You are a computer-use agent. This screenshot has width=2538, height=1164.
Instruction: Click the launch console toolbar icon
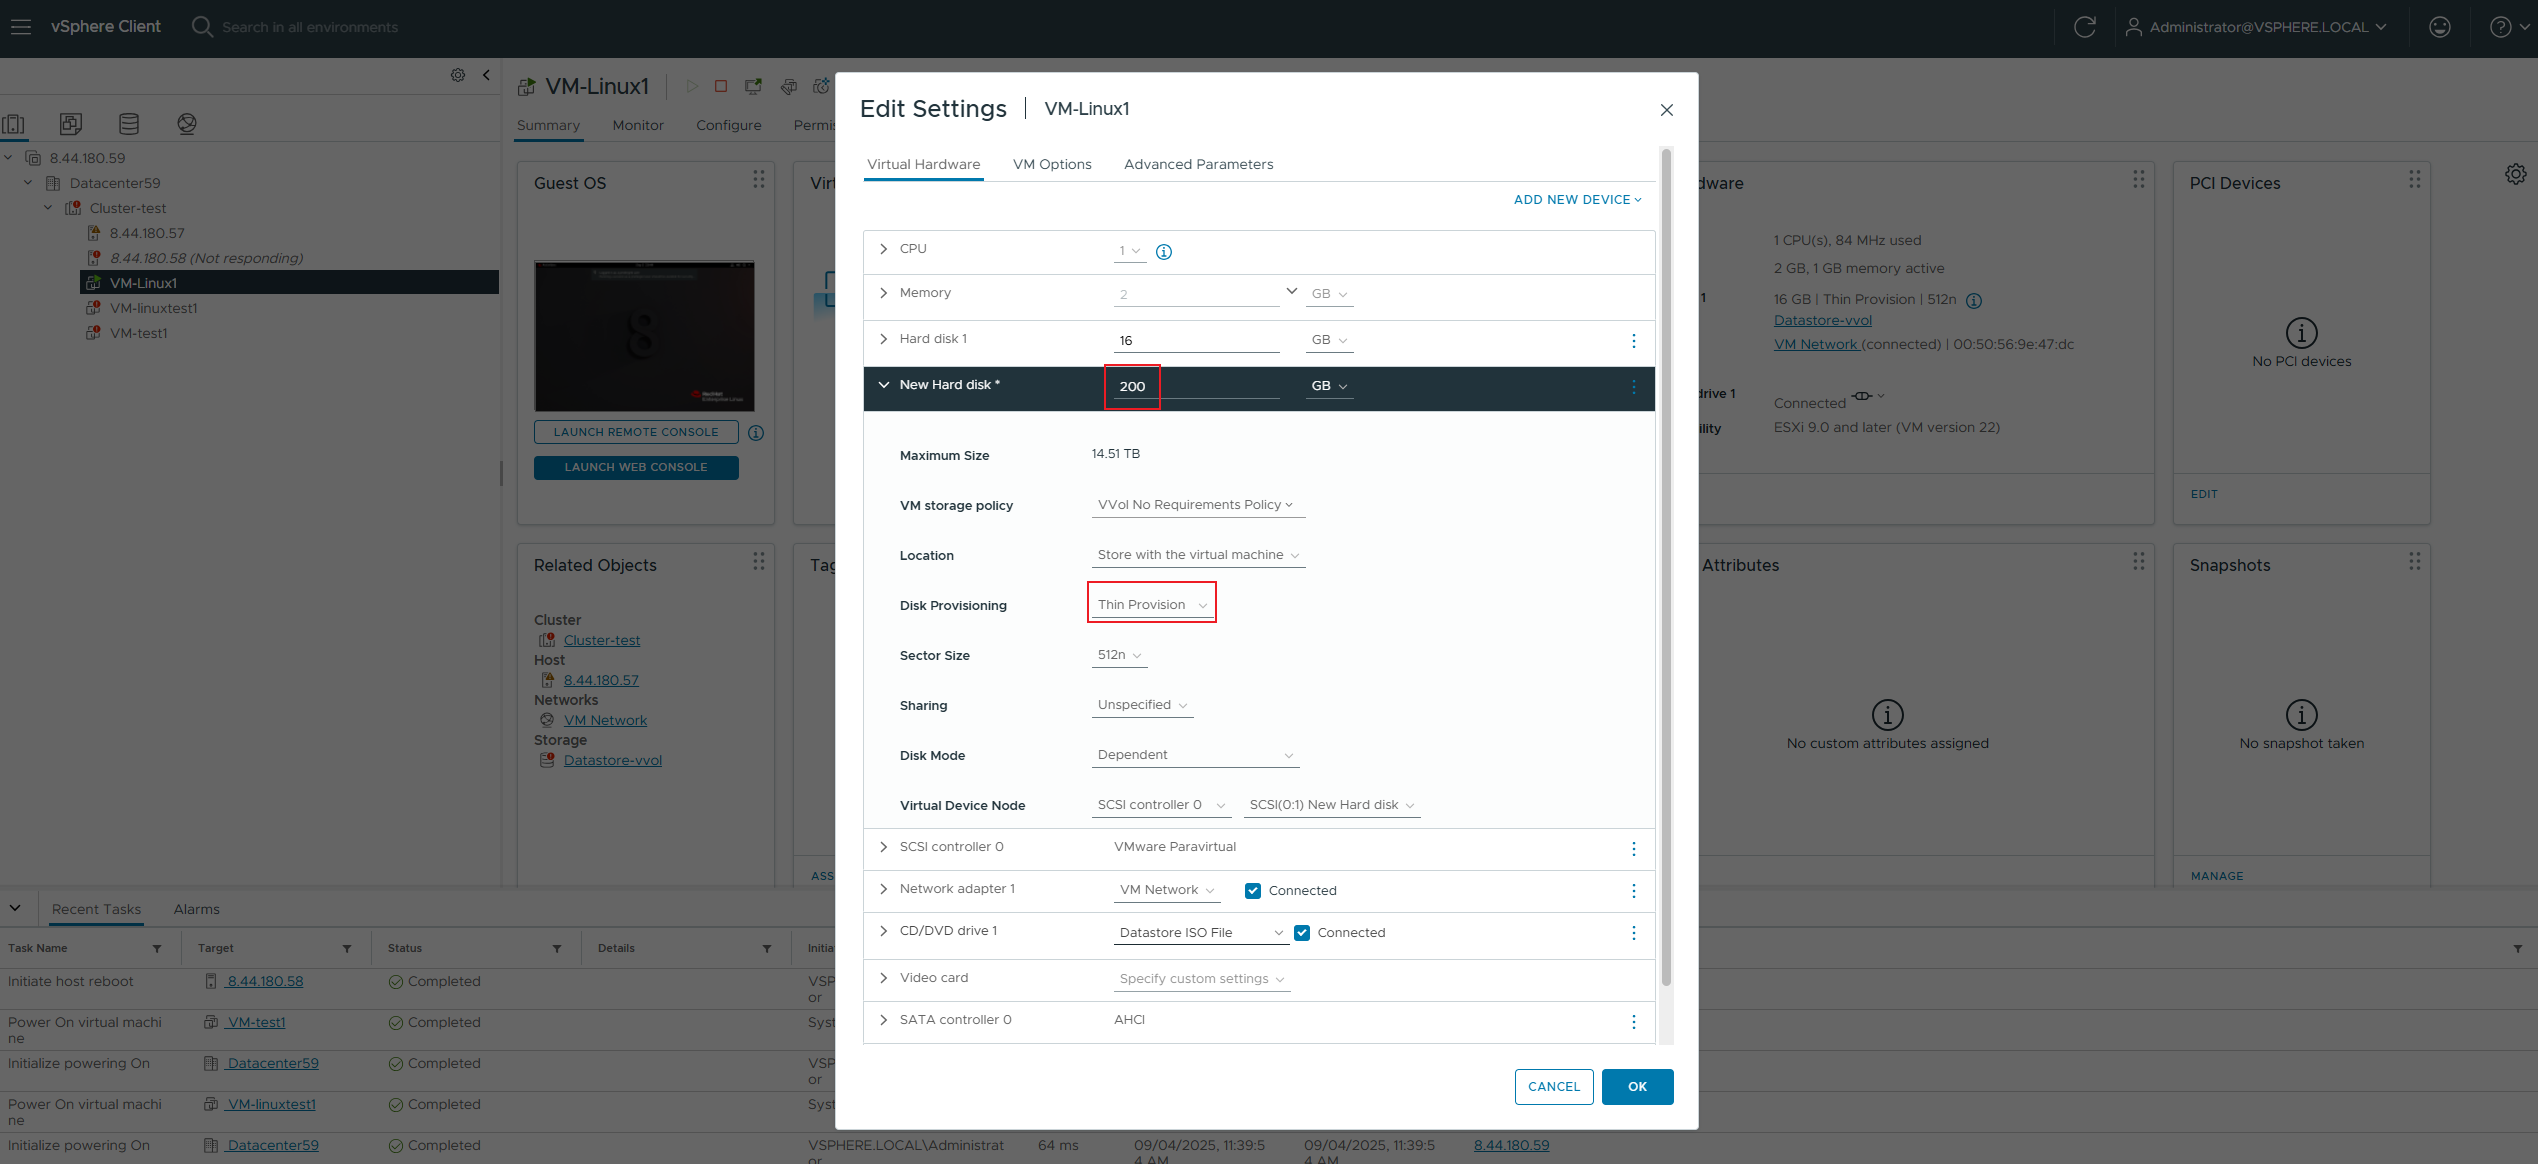coord(754,87)
